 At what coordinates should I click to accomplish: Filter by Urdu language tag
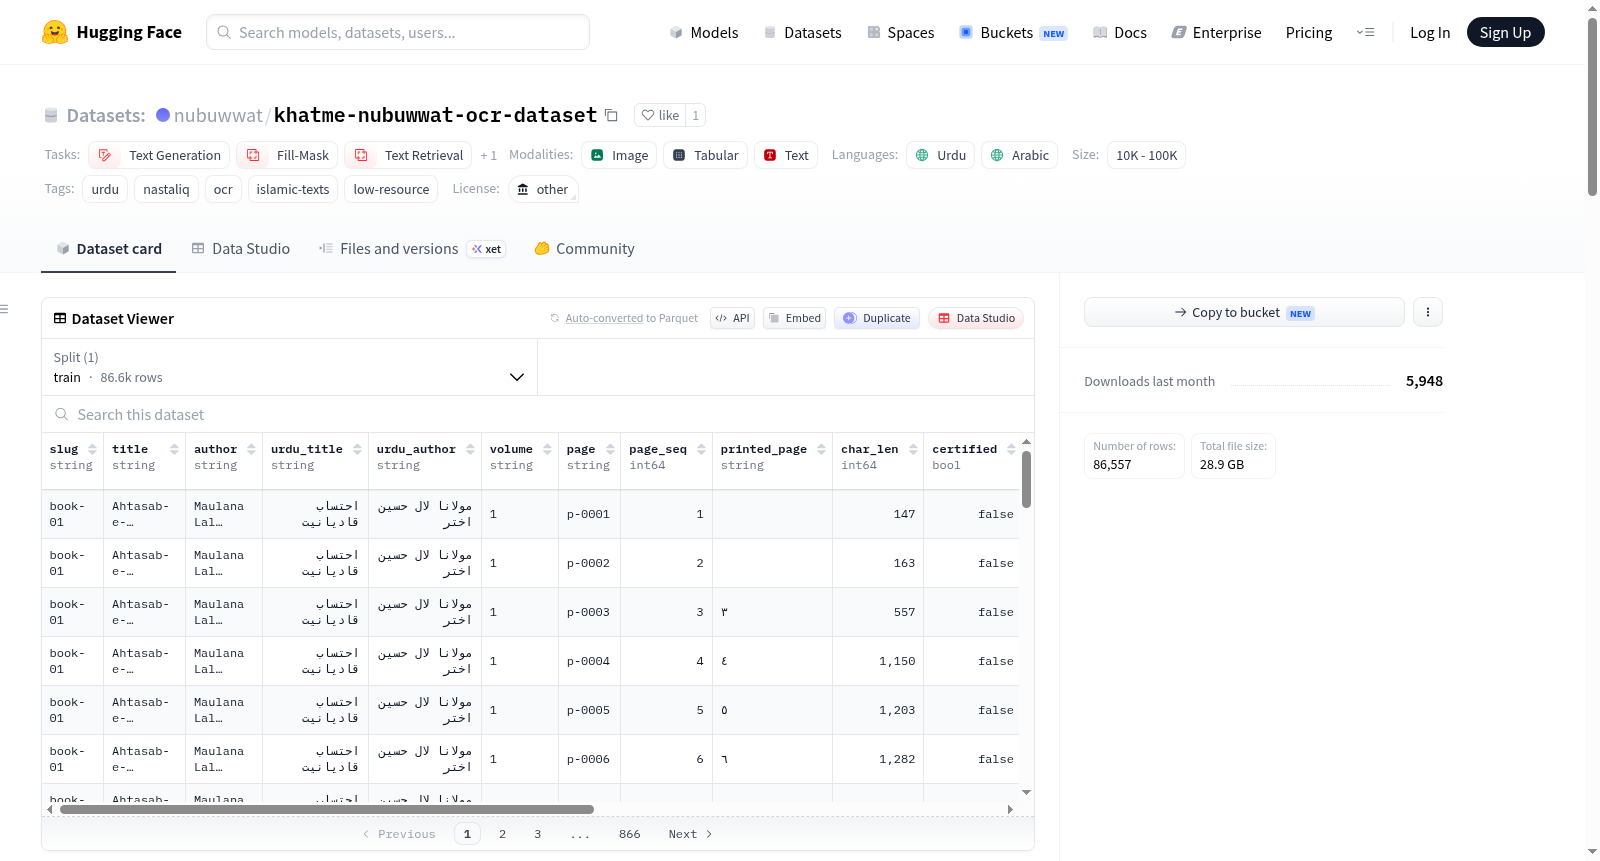tap(940, 155)
